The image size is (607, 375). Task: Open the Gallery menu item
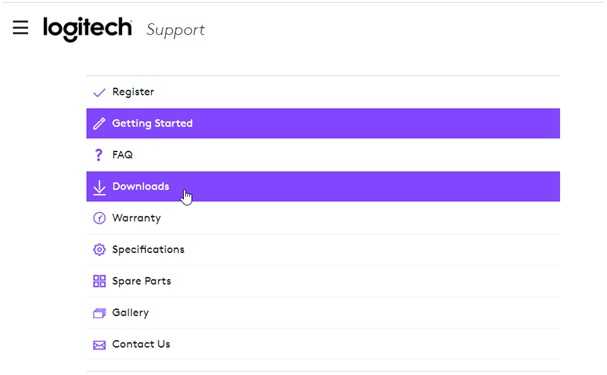tap(323, 313)
